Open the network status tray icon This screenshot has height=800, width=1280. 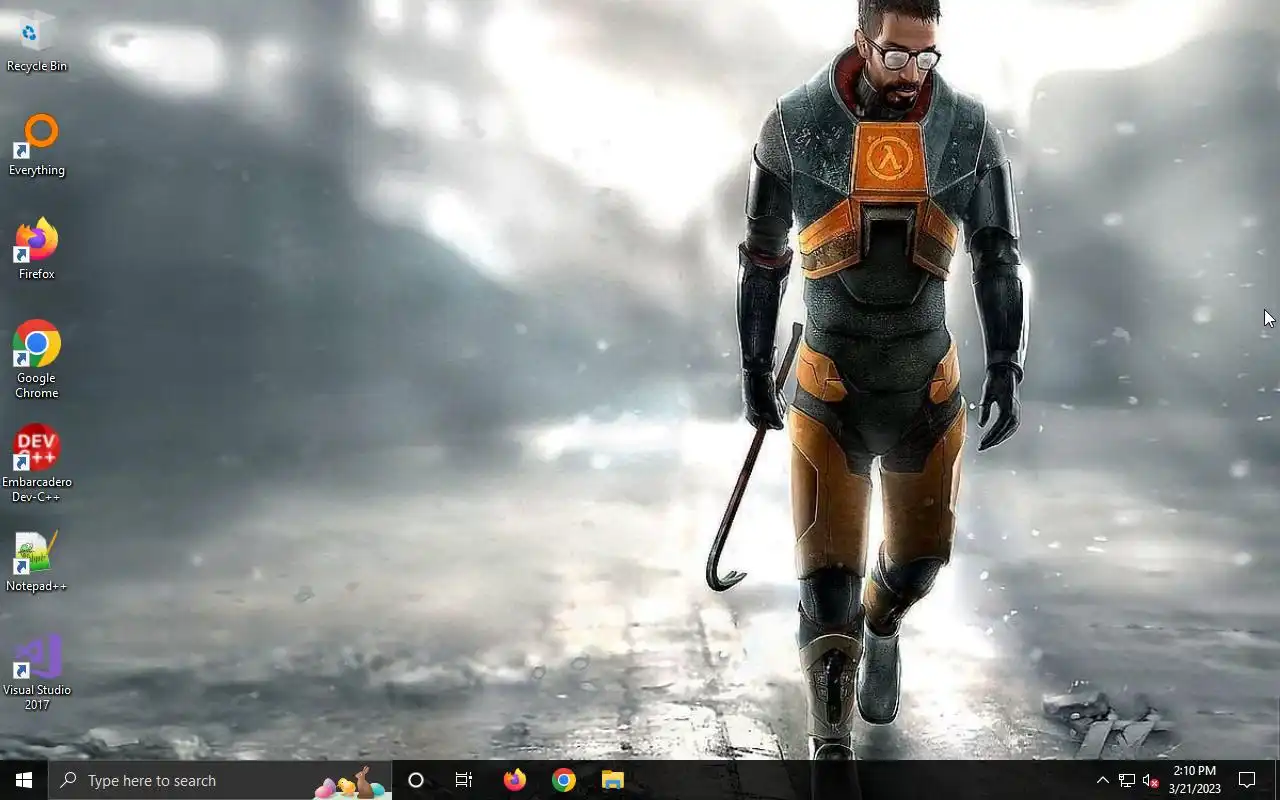click(x=1127, y=780)
